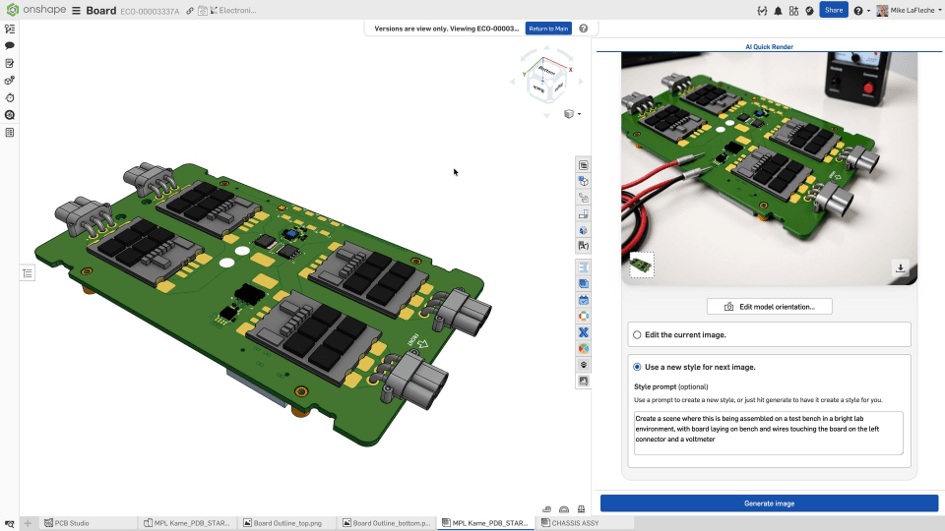This screenshot has height=531, width=945.
Task: Click the Generate image button
Action: coord(769,503)
